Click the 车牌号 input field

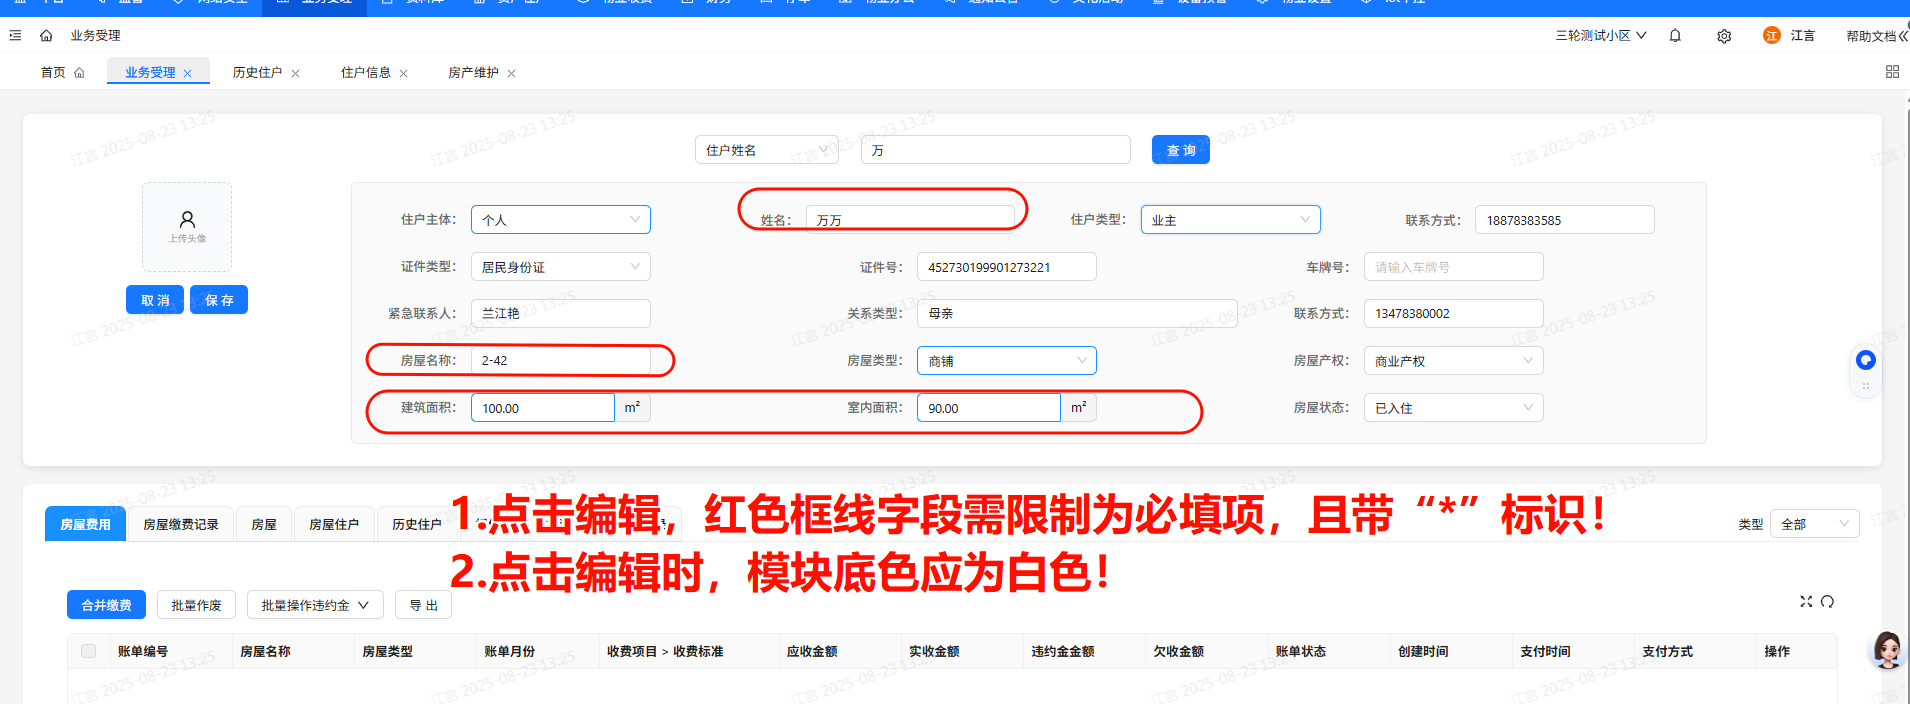click(x=1453, y=267)
